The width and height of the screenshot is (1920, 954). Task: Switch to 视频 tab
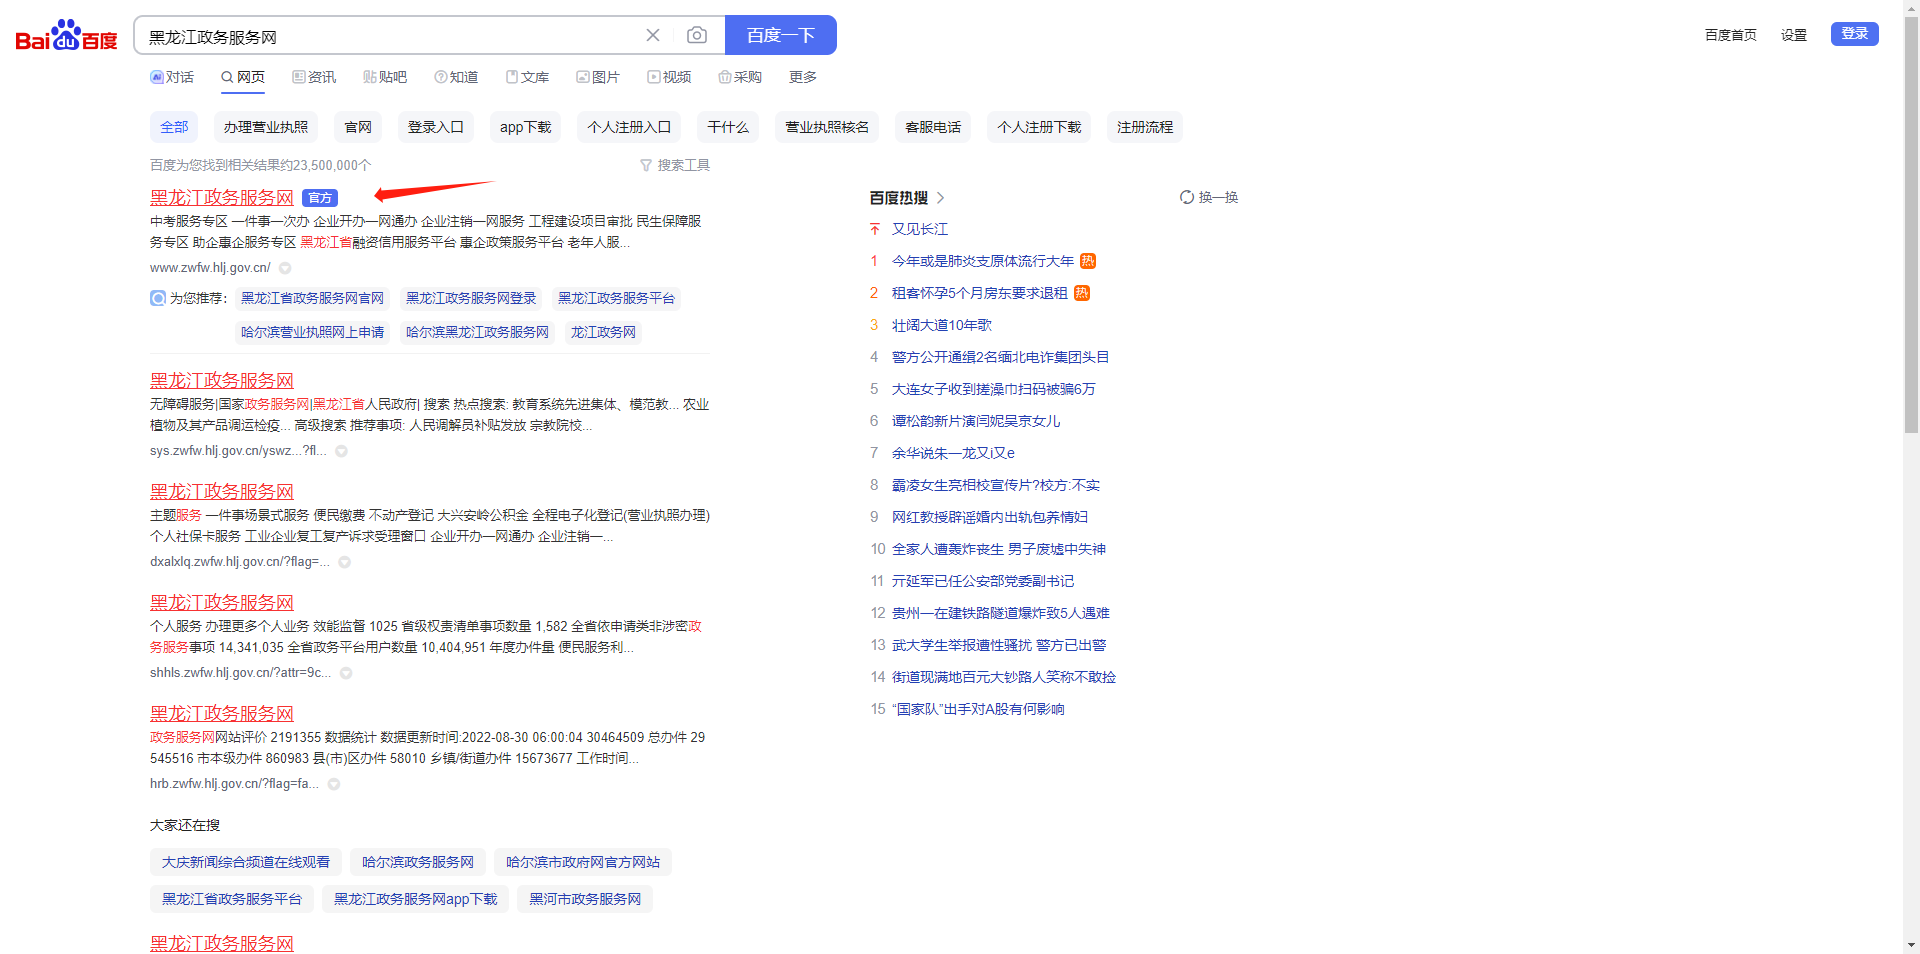coord(669,77)
